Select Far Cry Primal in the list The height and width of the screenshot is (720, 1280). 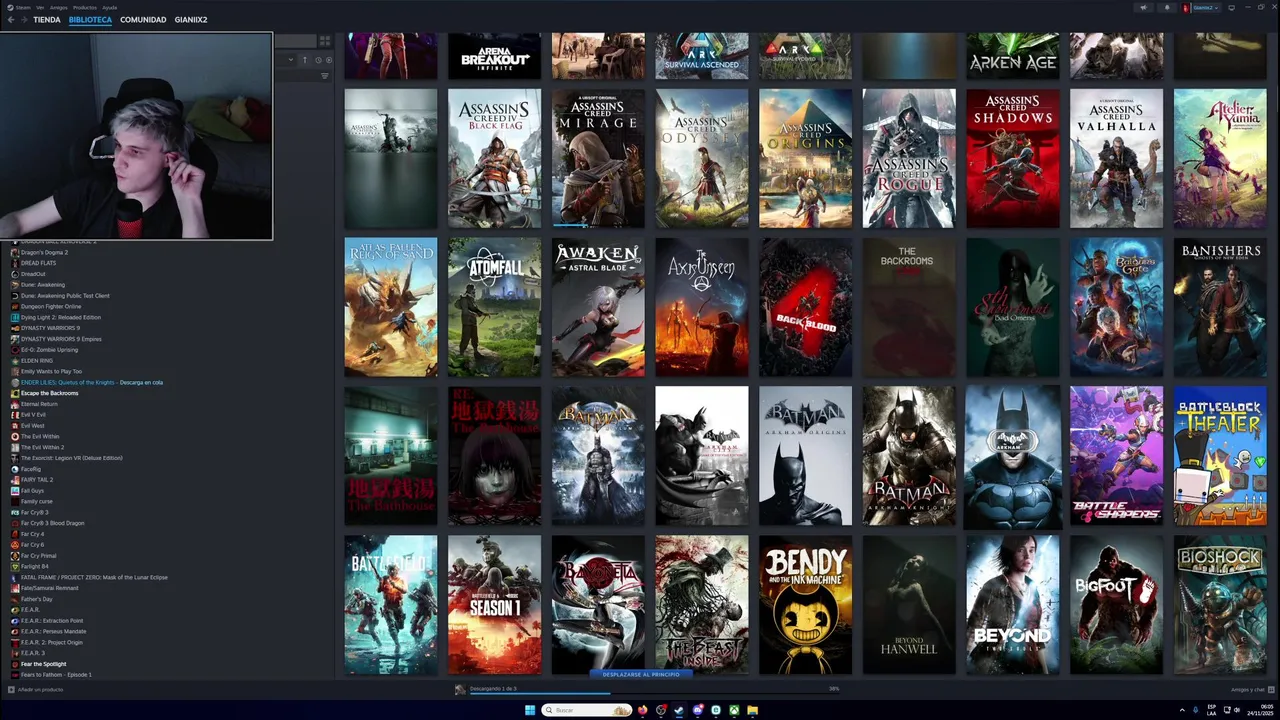(39, 556)
